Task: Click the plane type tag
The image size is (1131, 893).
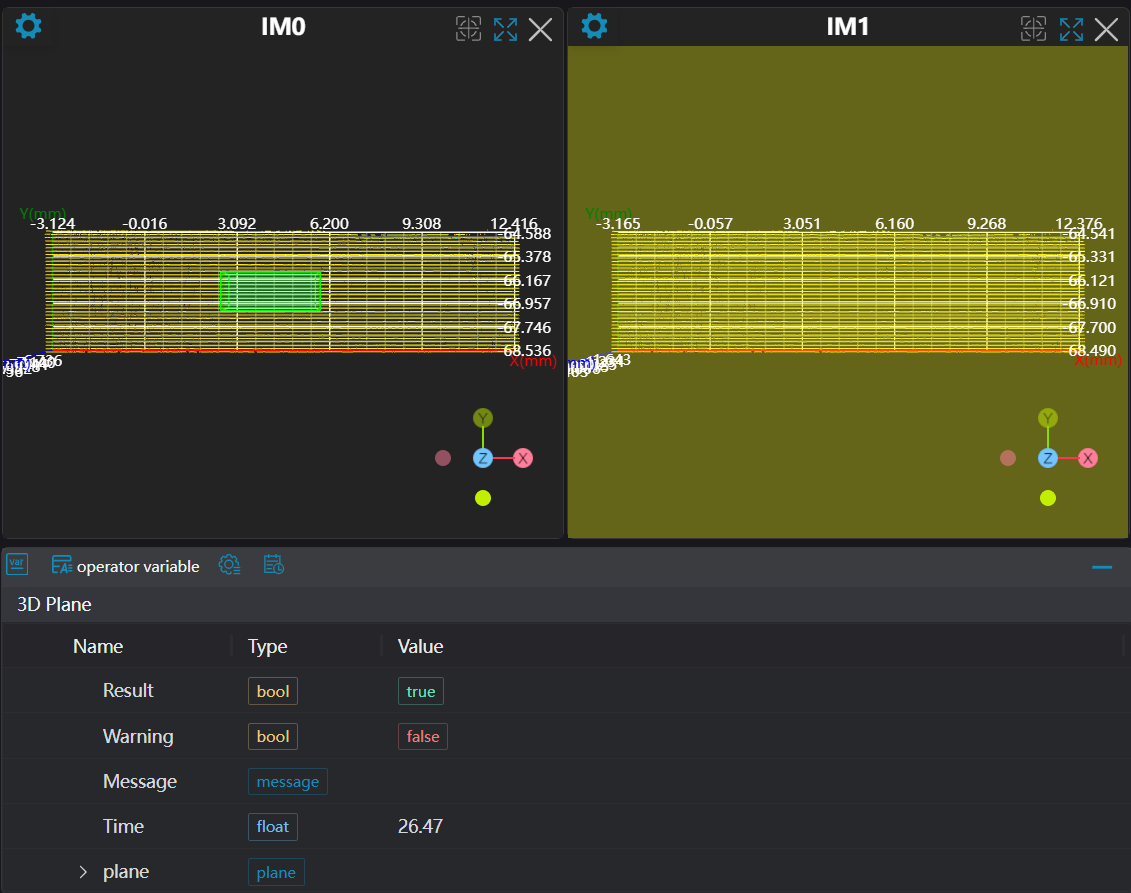Action: point(276,872)
